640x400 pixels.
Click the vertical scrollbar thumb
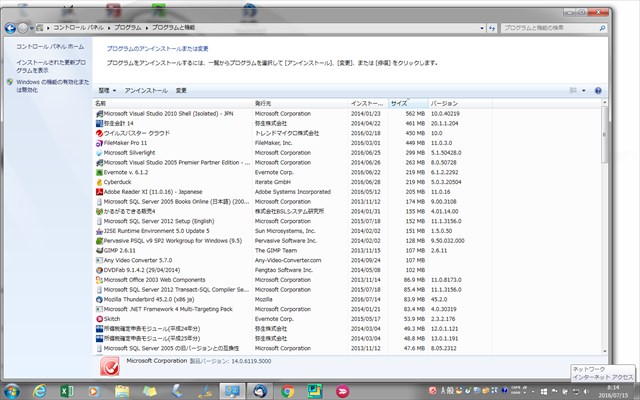pyautogui.click(x=604, y=135)
